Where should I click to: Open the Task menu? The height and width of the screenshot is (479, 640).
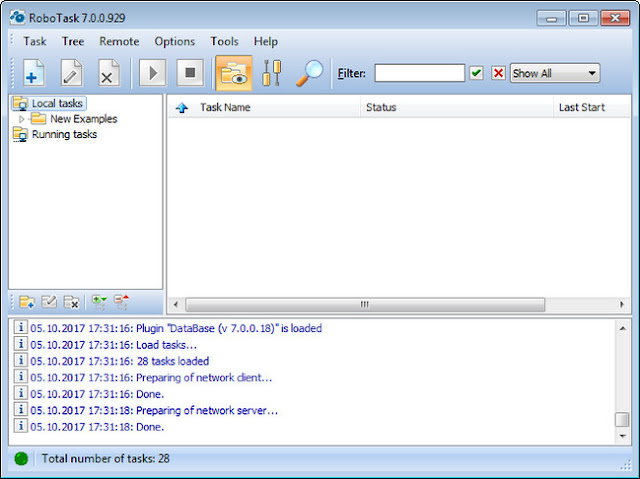[35, 42]
